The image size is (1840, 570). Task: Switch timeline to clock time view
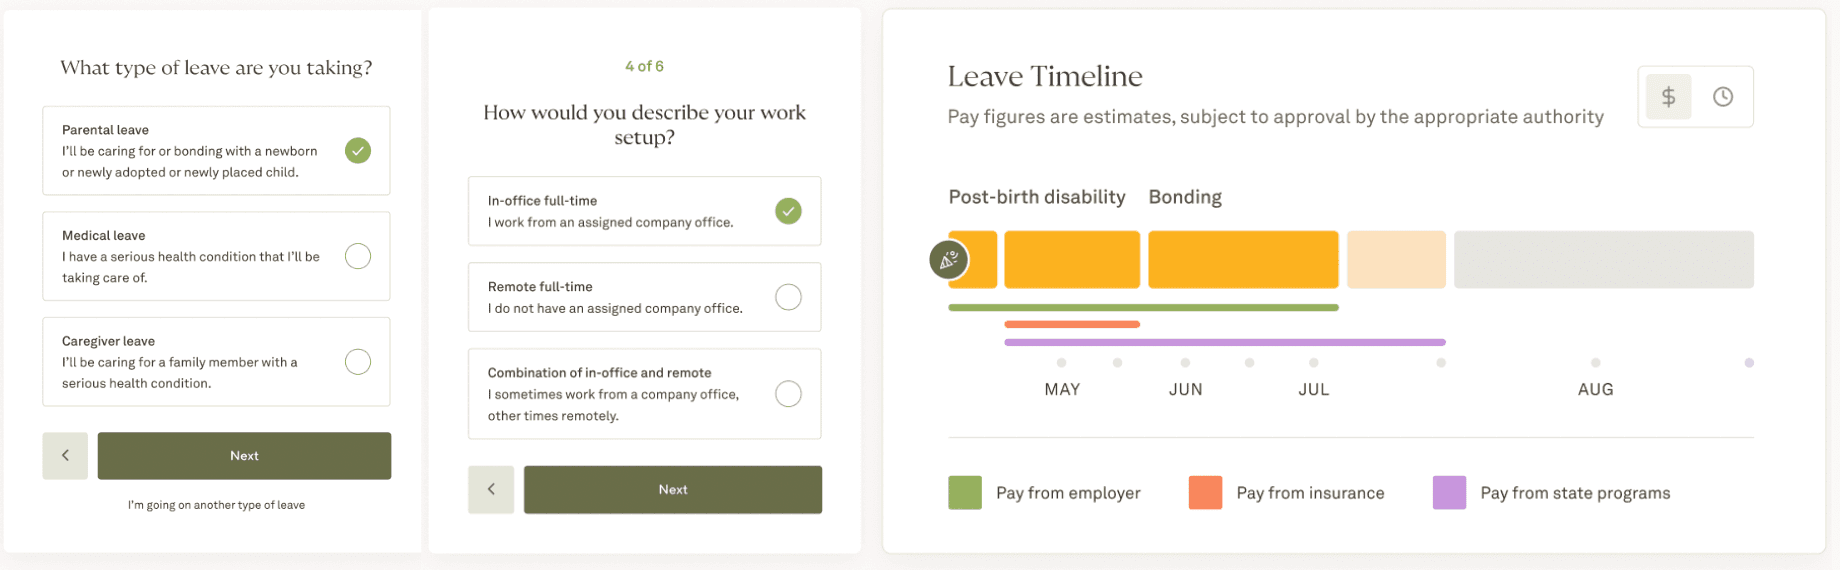(1723, 97)
